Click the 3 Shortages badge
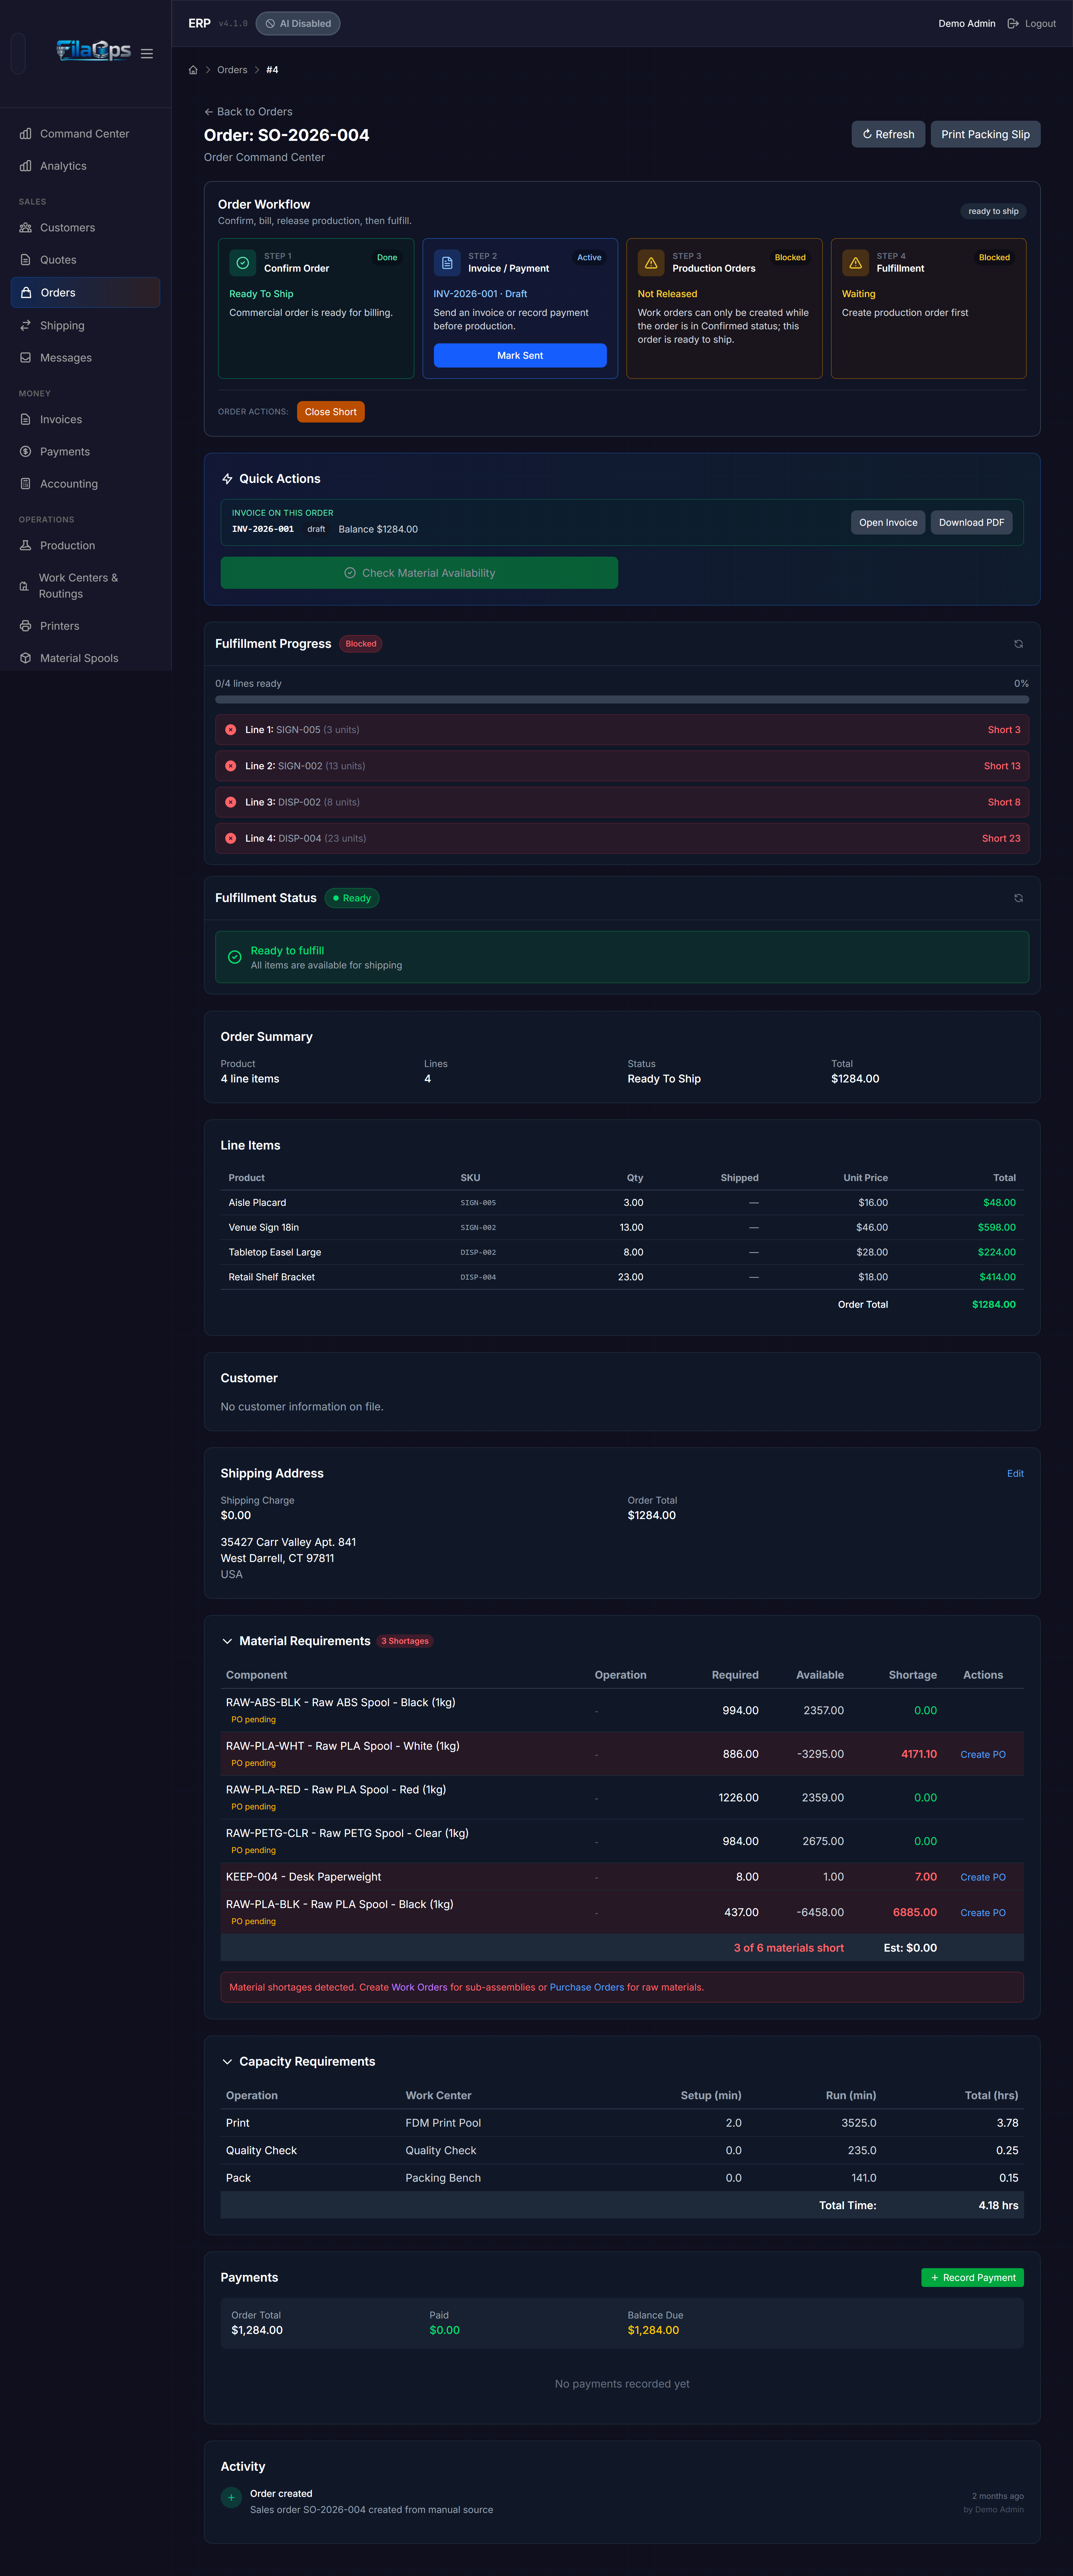 pyautogui.click(x=405, y=1641)
